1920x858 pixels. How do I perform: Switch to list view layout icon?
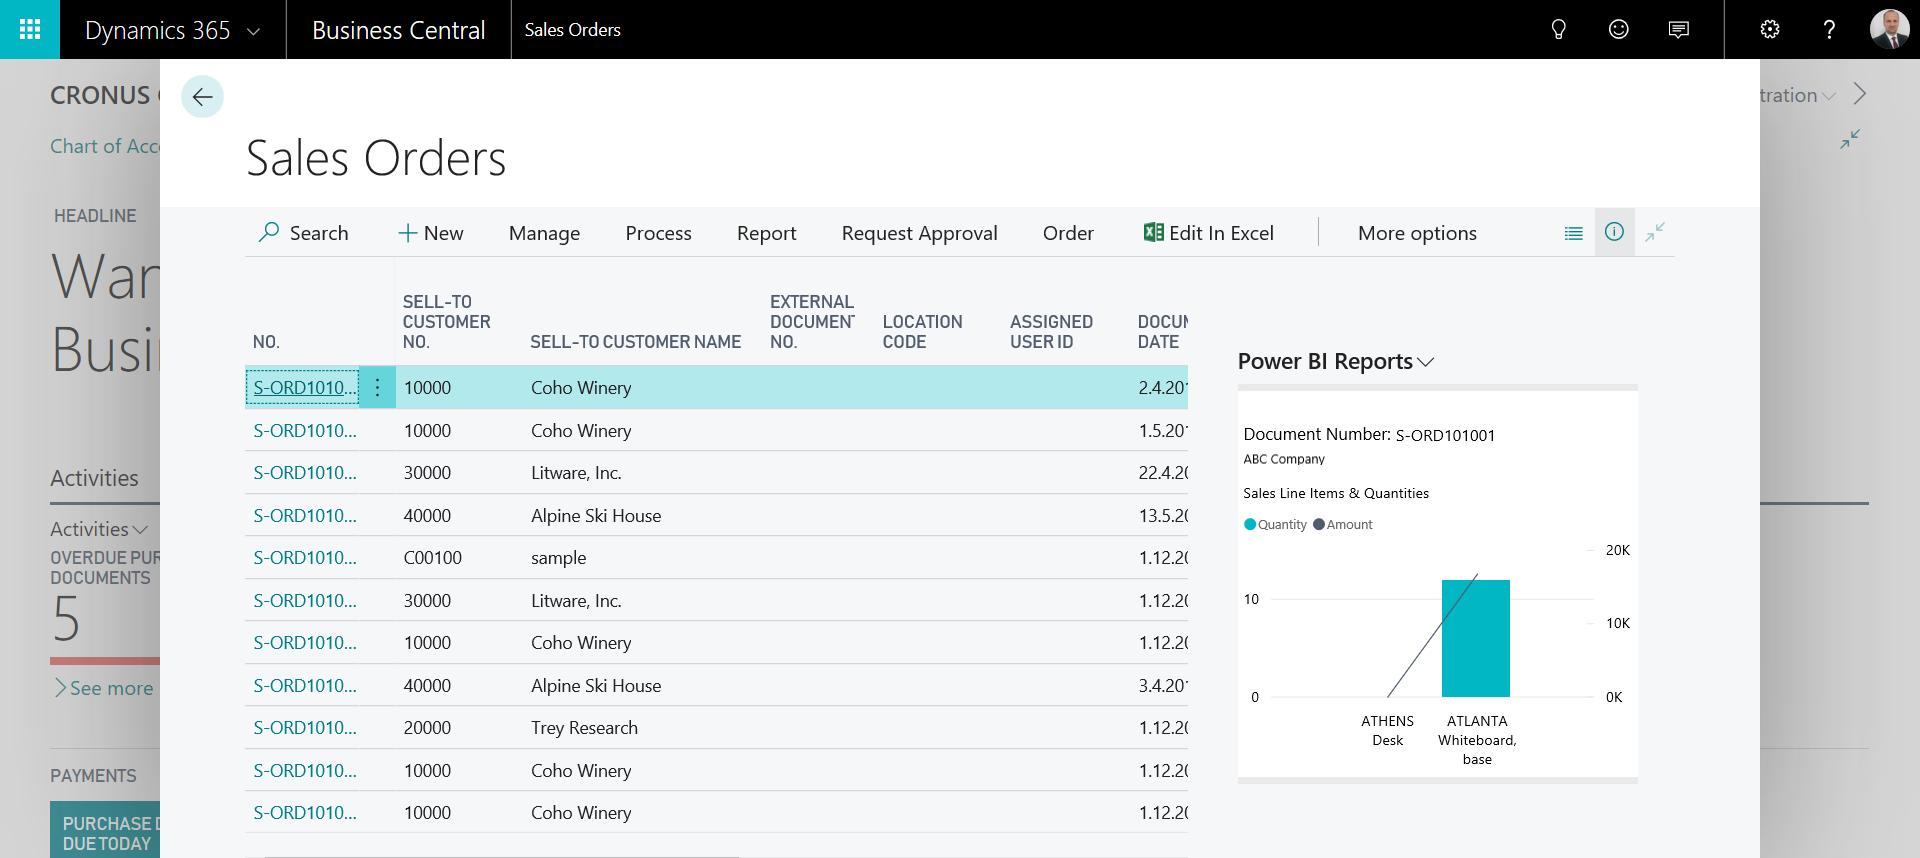(1573, 233)
